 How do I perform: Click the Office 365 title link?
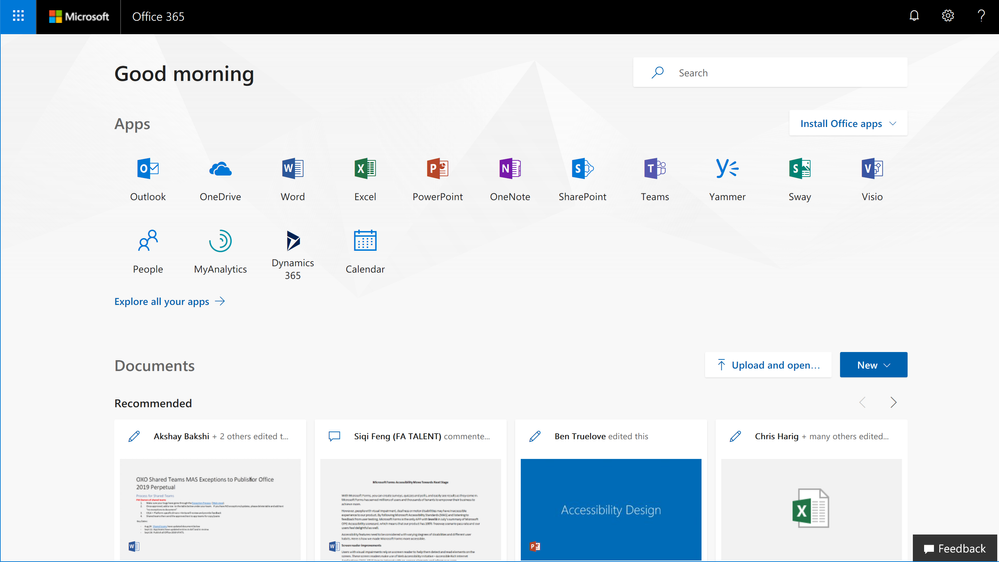point(158,17)
